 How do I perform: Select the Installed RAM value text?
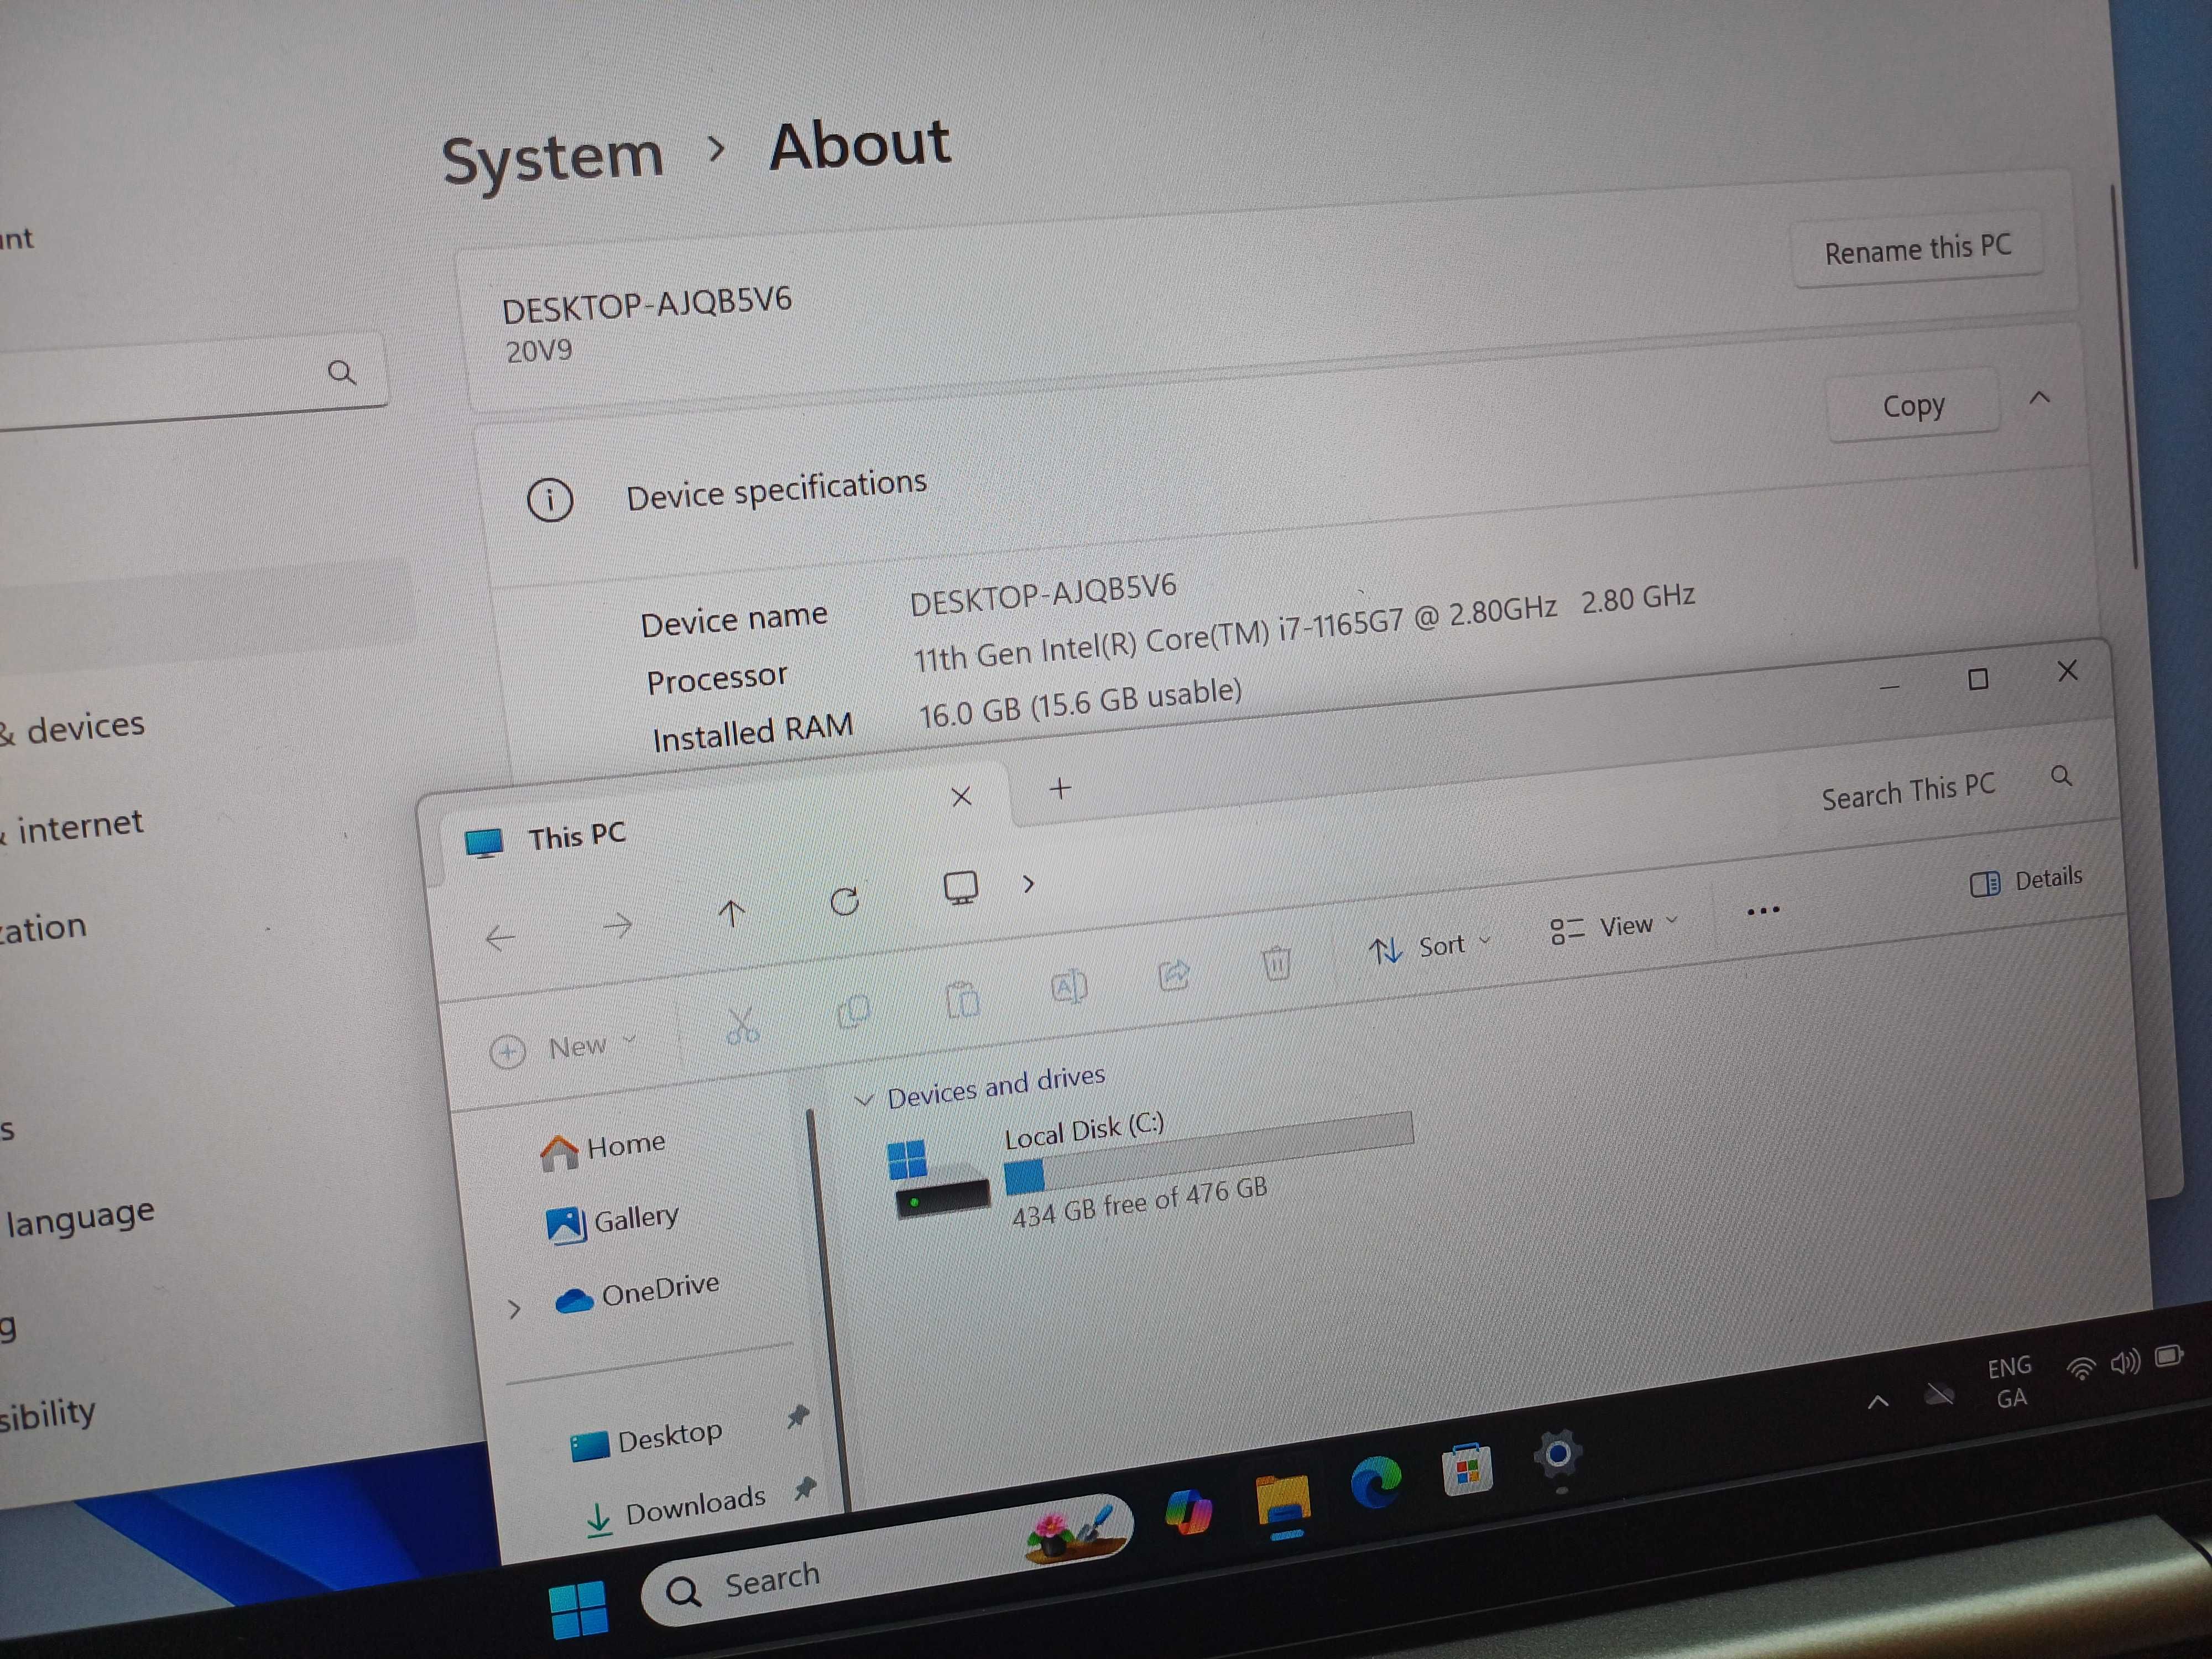pyautogui.click(x=1080, y=704)
